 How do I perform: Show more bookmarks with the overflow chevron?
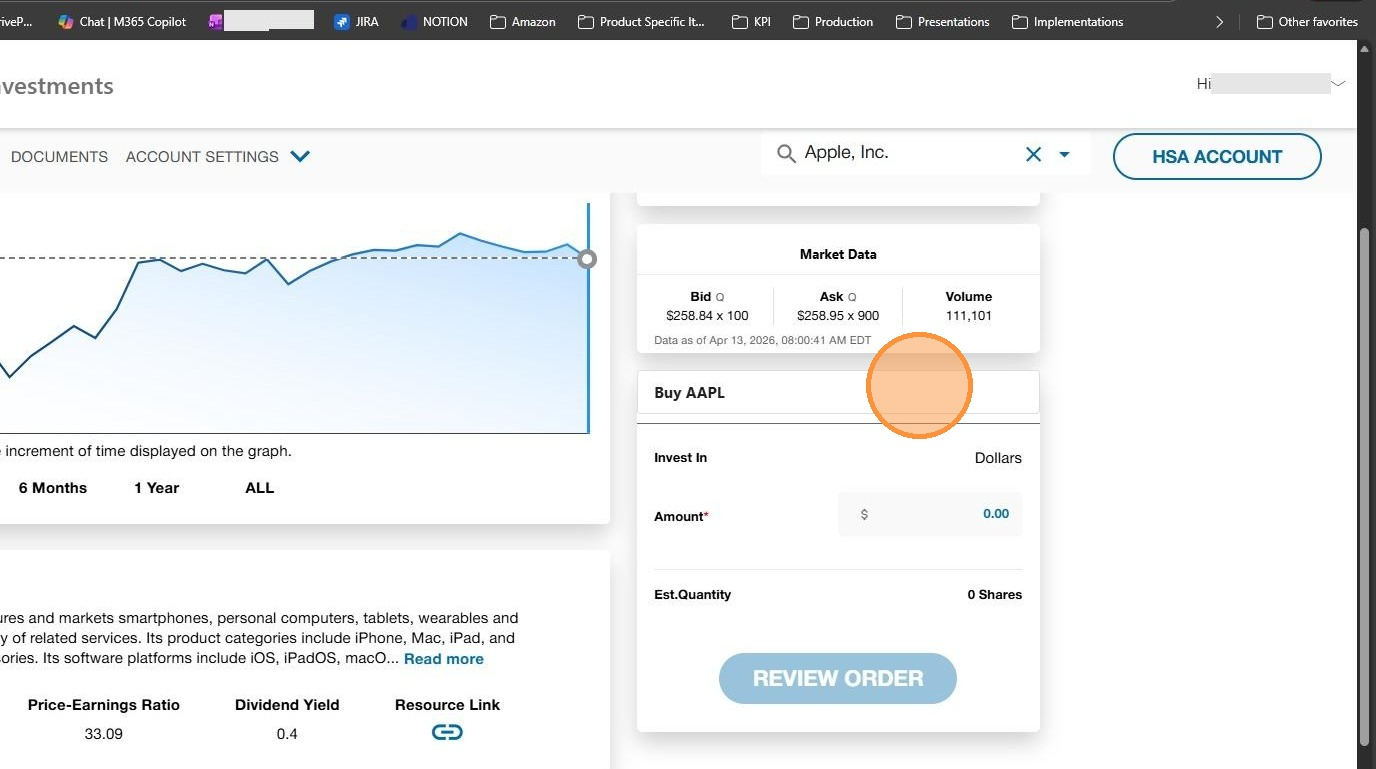[x=1219, y=21]
